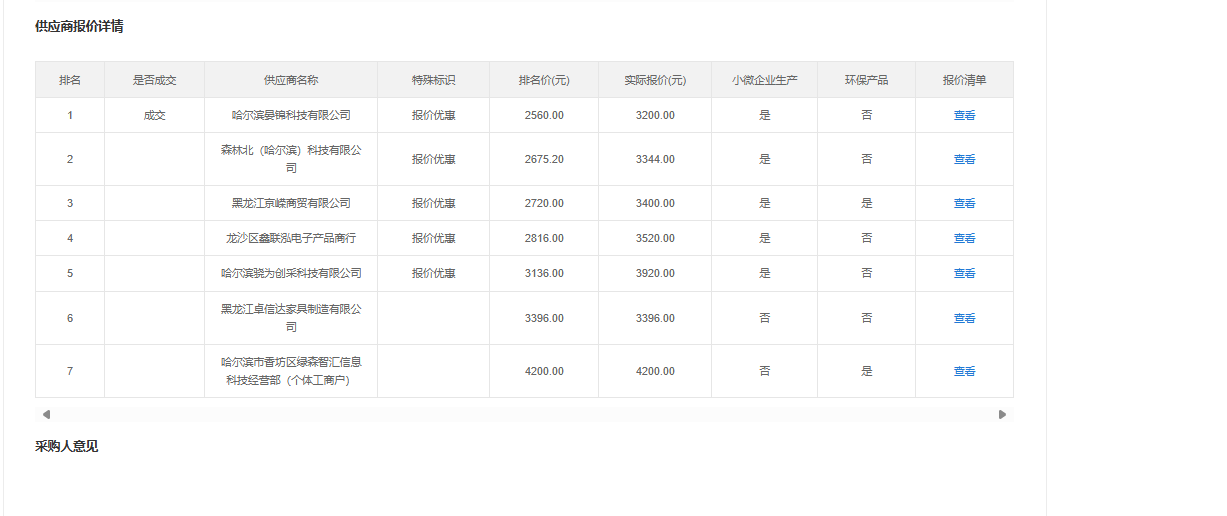This screenshot has height=516, width=1227.
Task: Click the 小微企业生产 column header
Action: pyautogui.click(x=764, y=80)
